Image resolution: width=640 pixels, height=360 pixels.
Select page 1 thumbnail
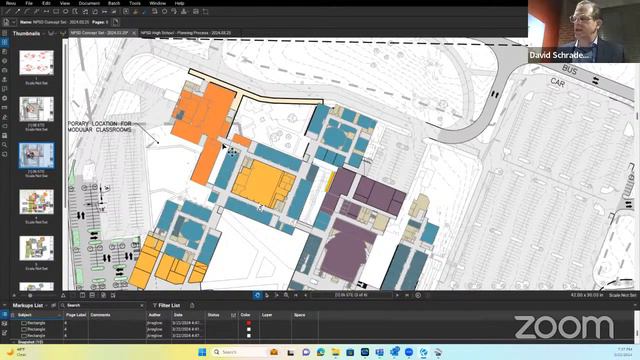point(36,62)
